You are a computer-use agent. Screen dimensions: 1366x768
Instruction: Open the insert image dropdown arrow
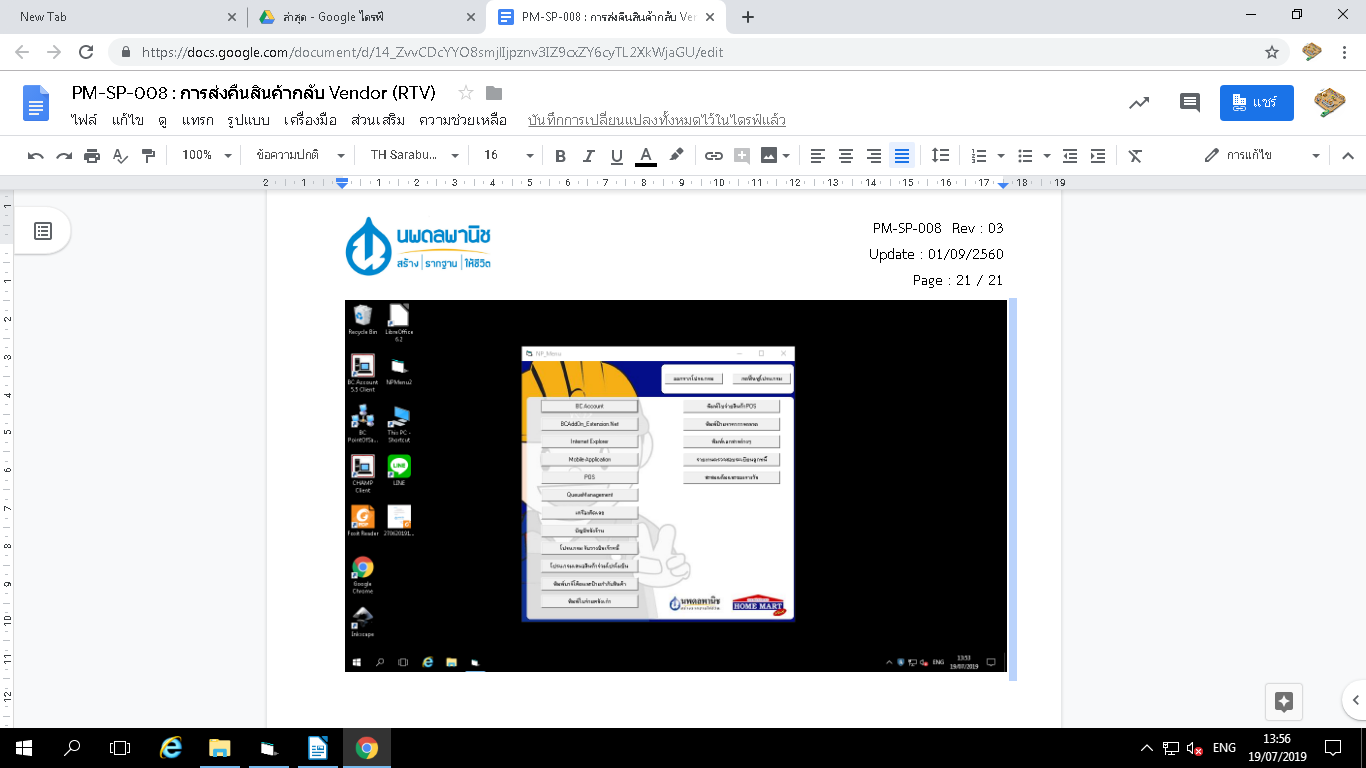pyautogui.click(x=787, y=156)
